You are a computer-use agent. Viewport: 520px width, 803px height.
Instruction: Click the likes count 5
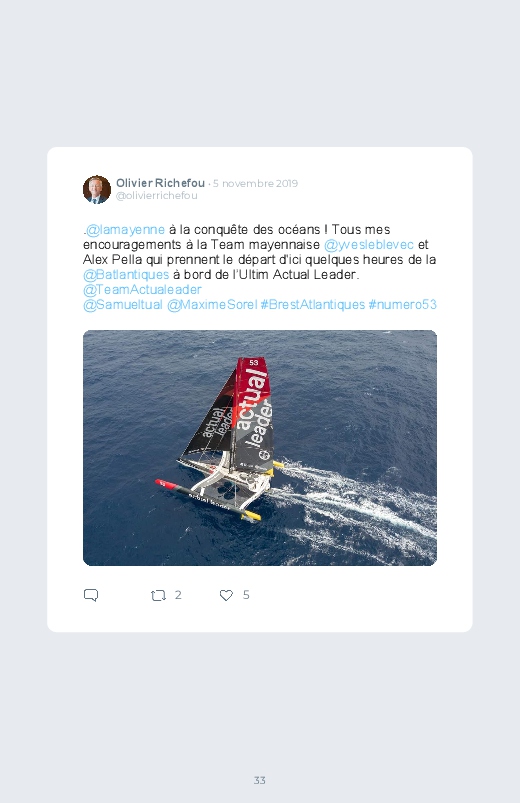pos(246,595)
